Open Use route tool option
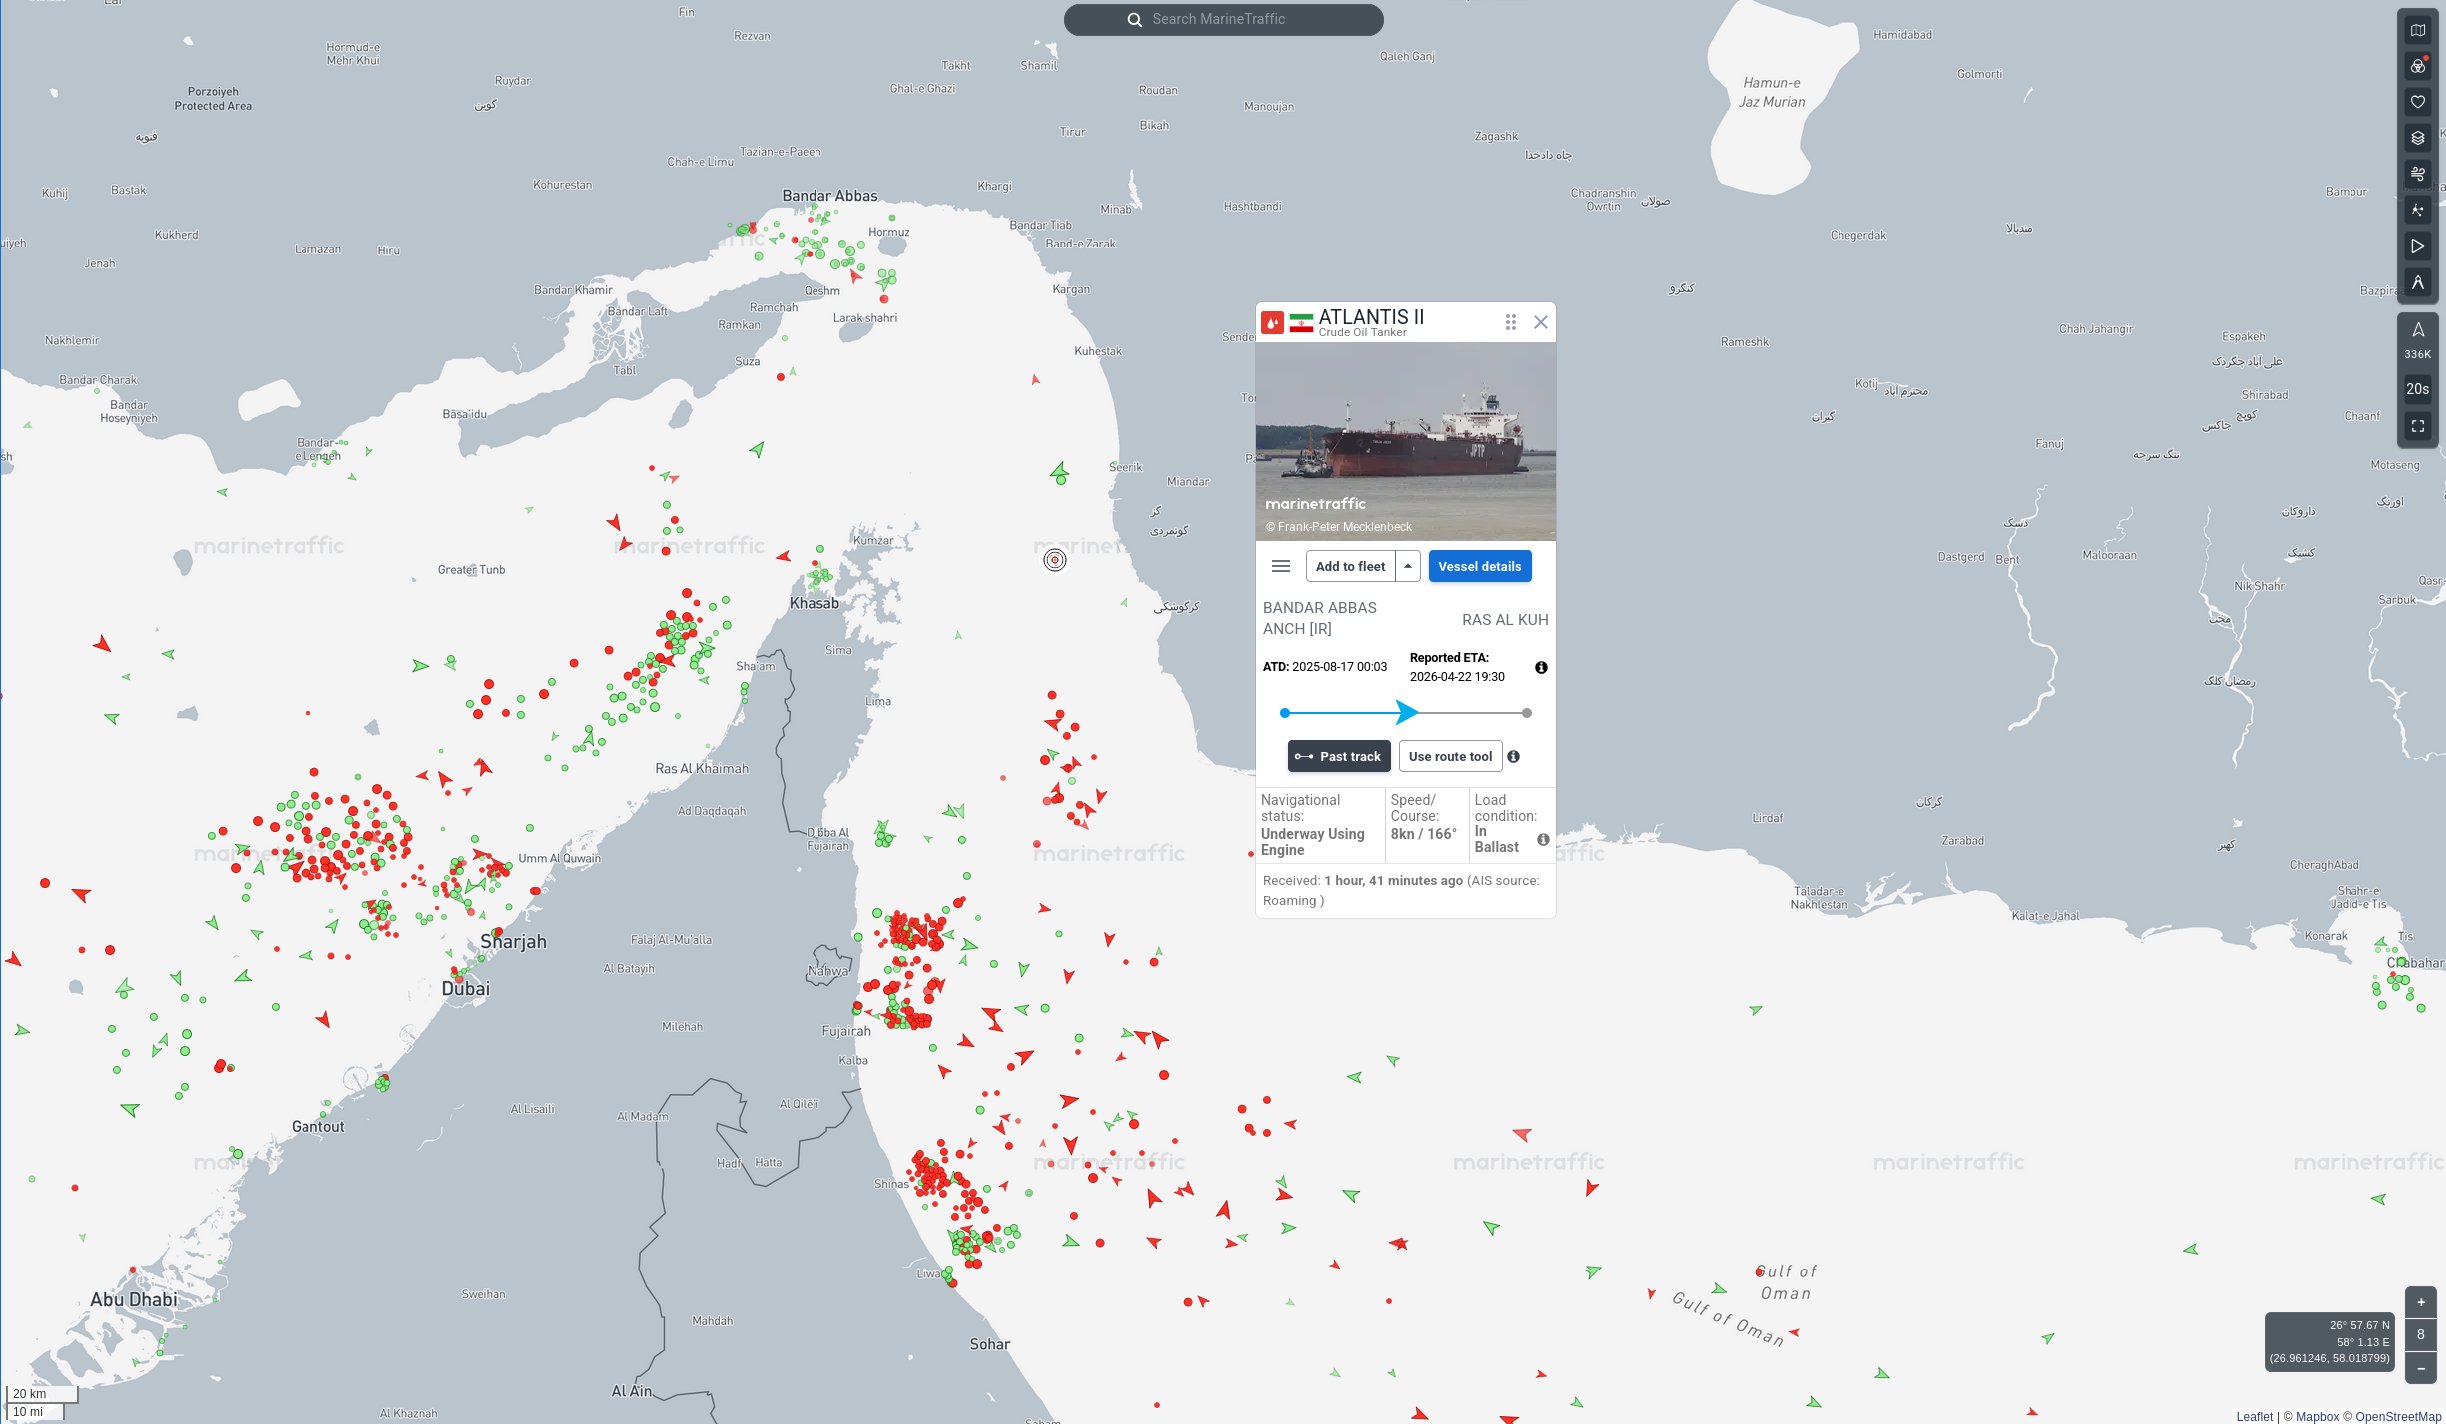The height and width of the screenshot is (1424, 2446). coord(1450,756)
